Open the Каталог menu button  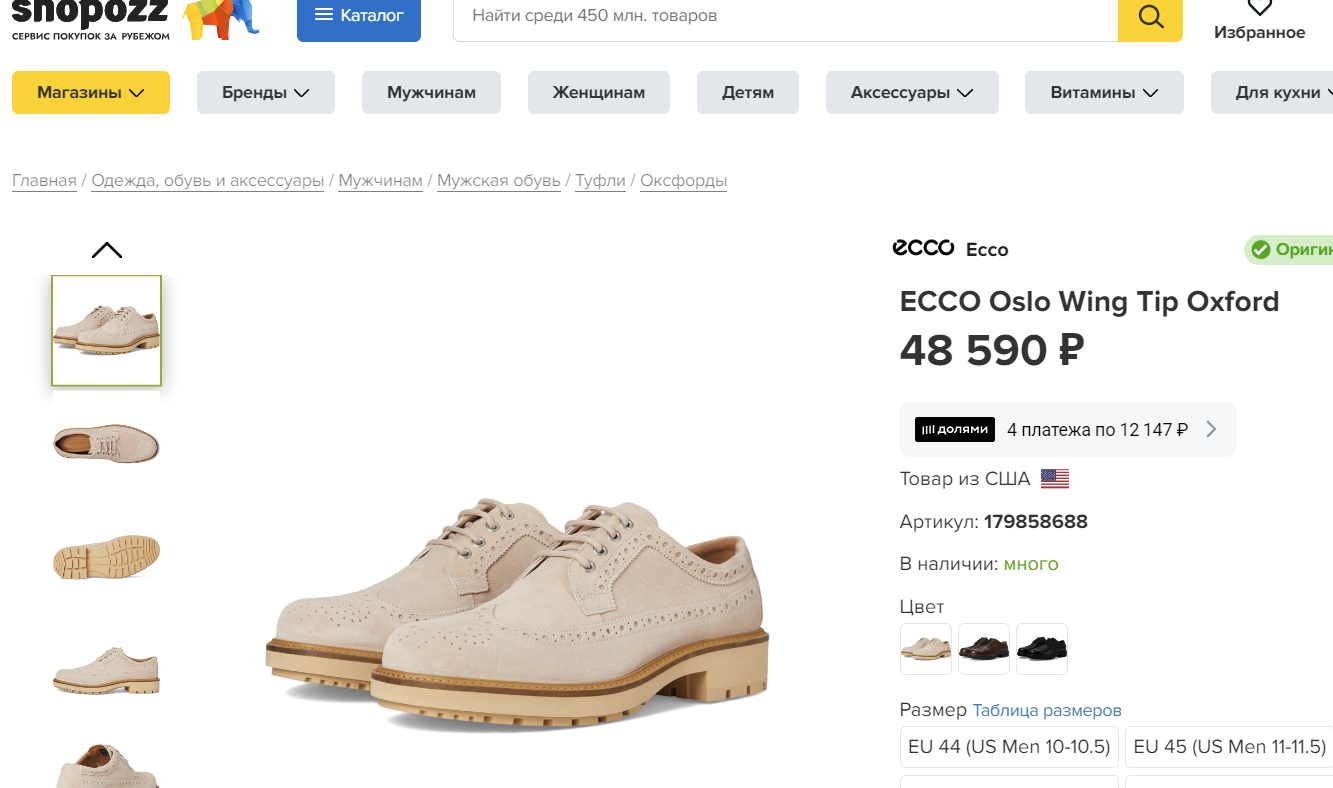[359, 16]
